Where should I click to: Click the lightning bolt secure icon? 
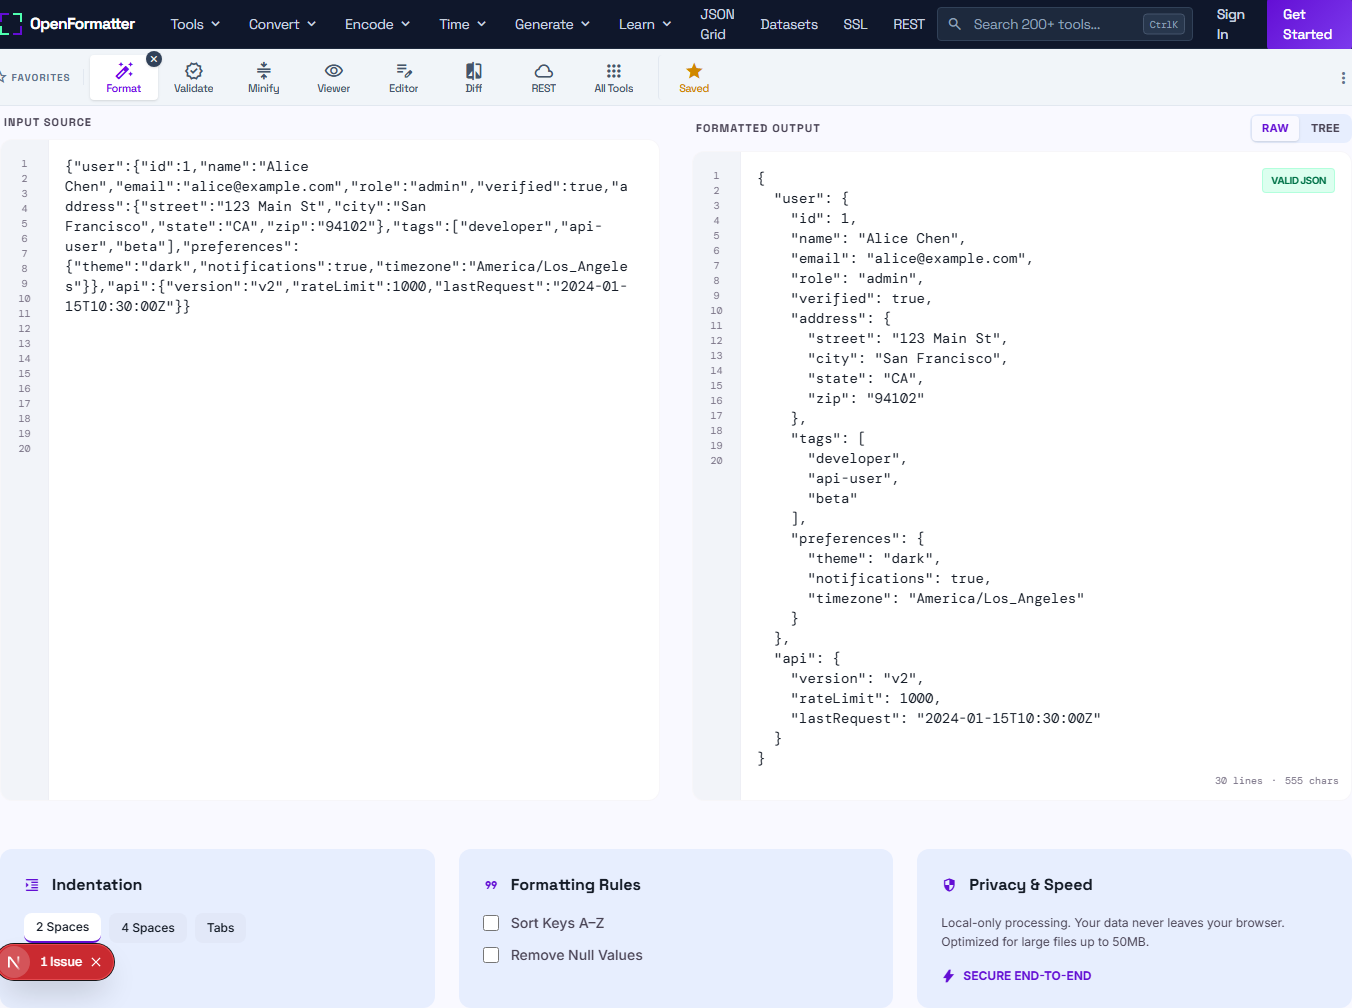pos(948,976)
